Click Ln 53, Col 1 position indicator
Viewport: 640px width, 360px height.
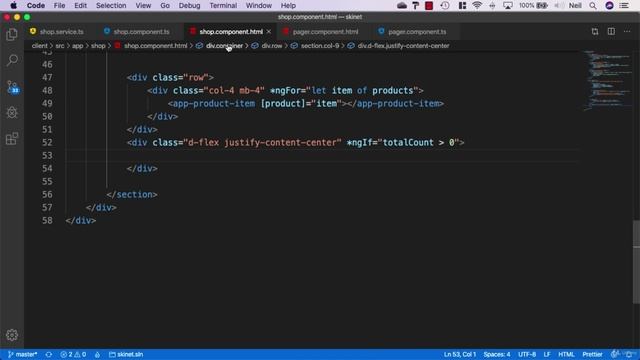pyautogui.click(x=460, y=354)
